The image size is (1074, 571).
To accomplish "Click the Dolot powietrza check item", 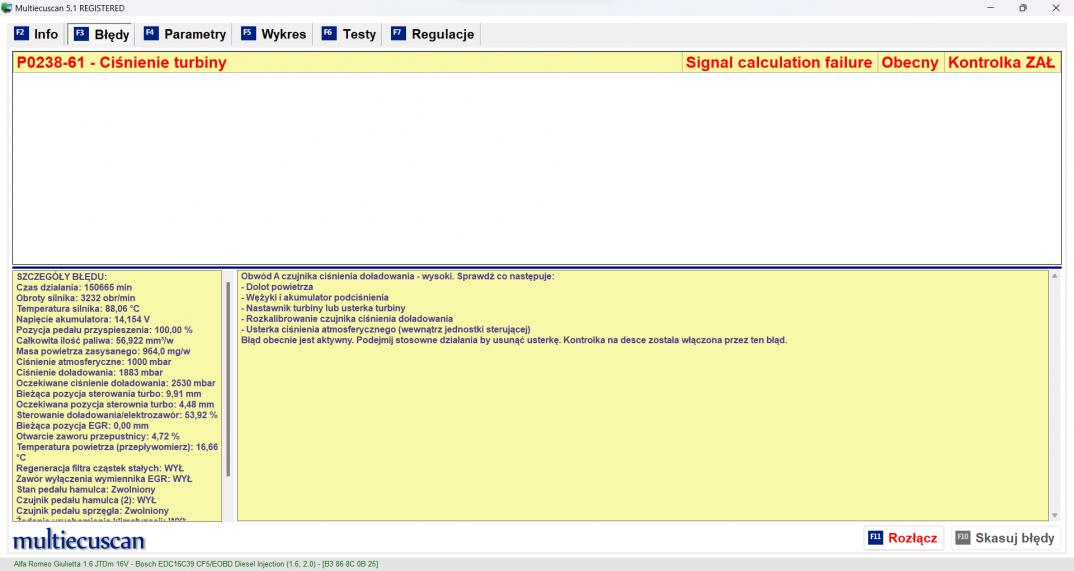I will 277,287.
